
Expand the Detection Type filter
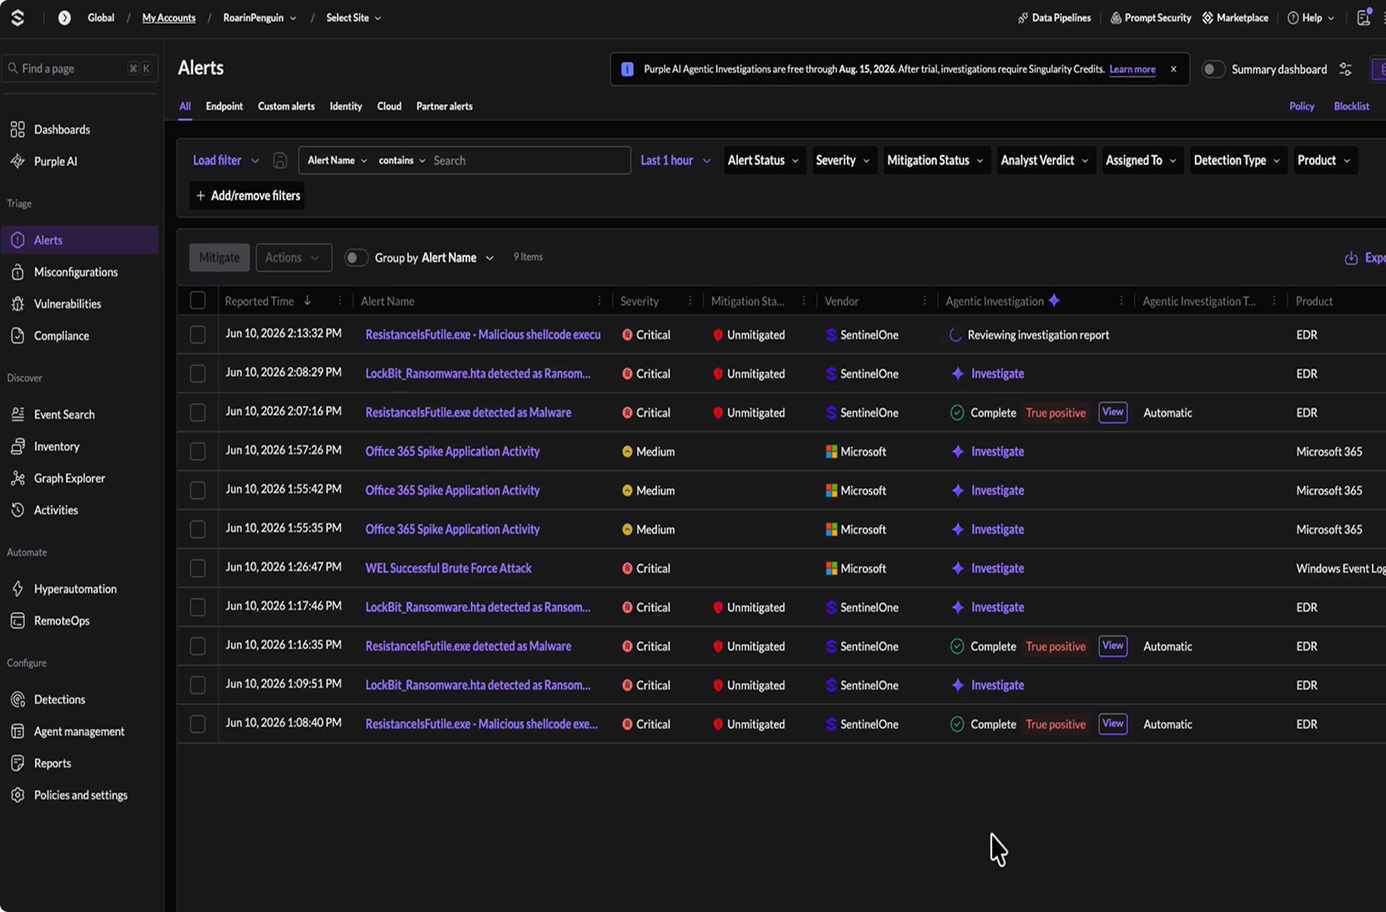pyautogui.click(x=1237, y=160)
